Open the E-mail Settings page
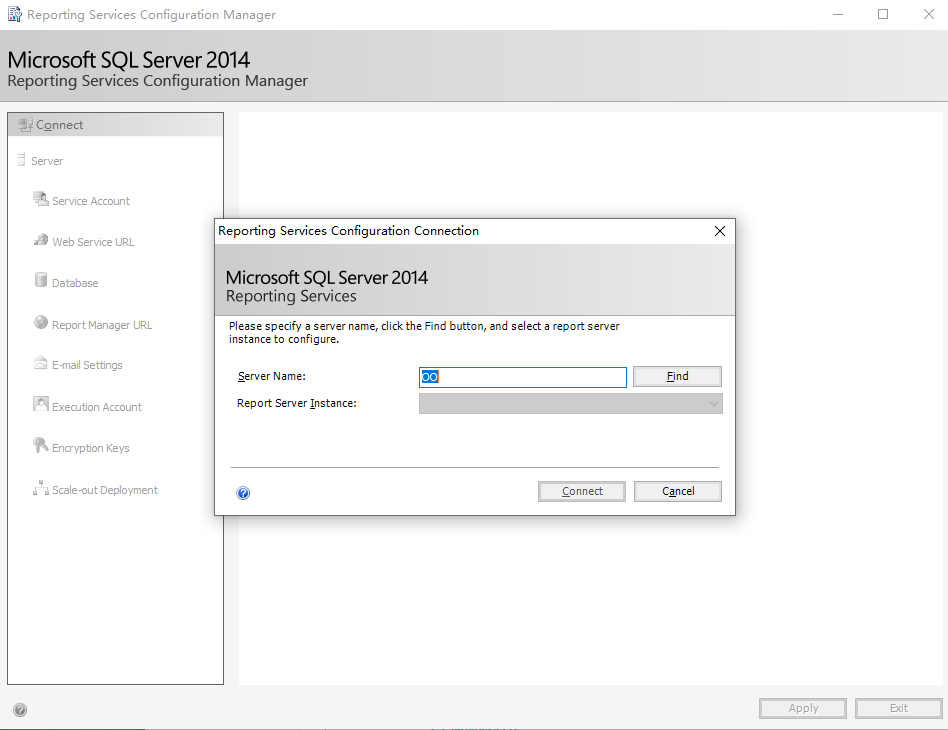The height and width of the screenshot is (730, 948). tap(87, 365)
